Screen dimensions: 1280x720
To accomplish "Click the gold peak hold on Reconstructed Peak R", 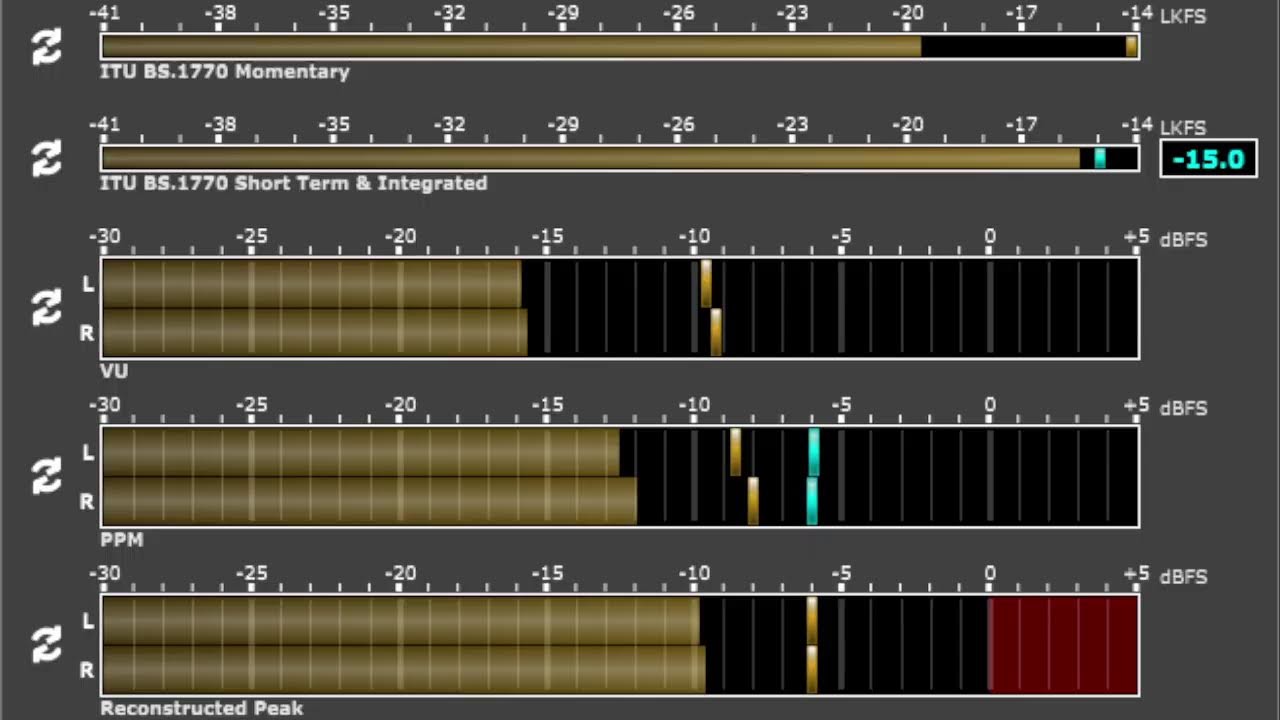I will pyautogui.click(x=812, y=670).
